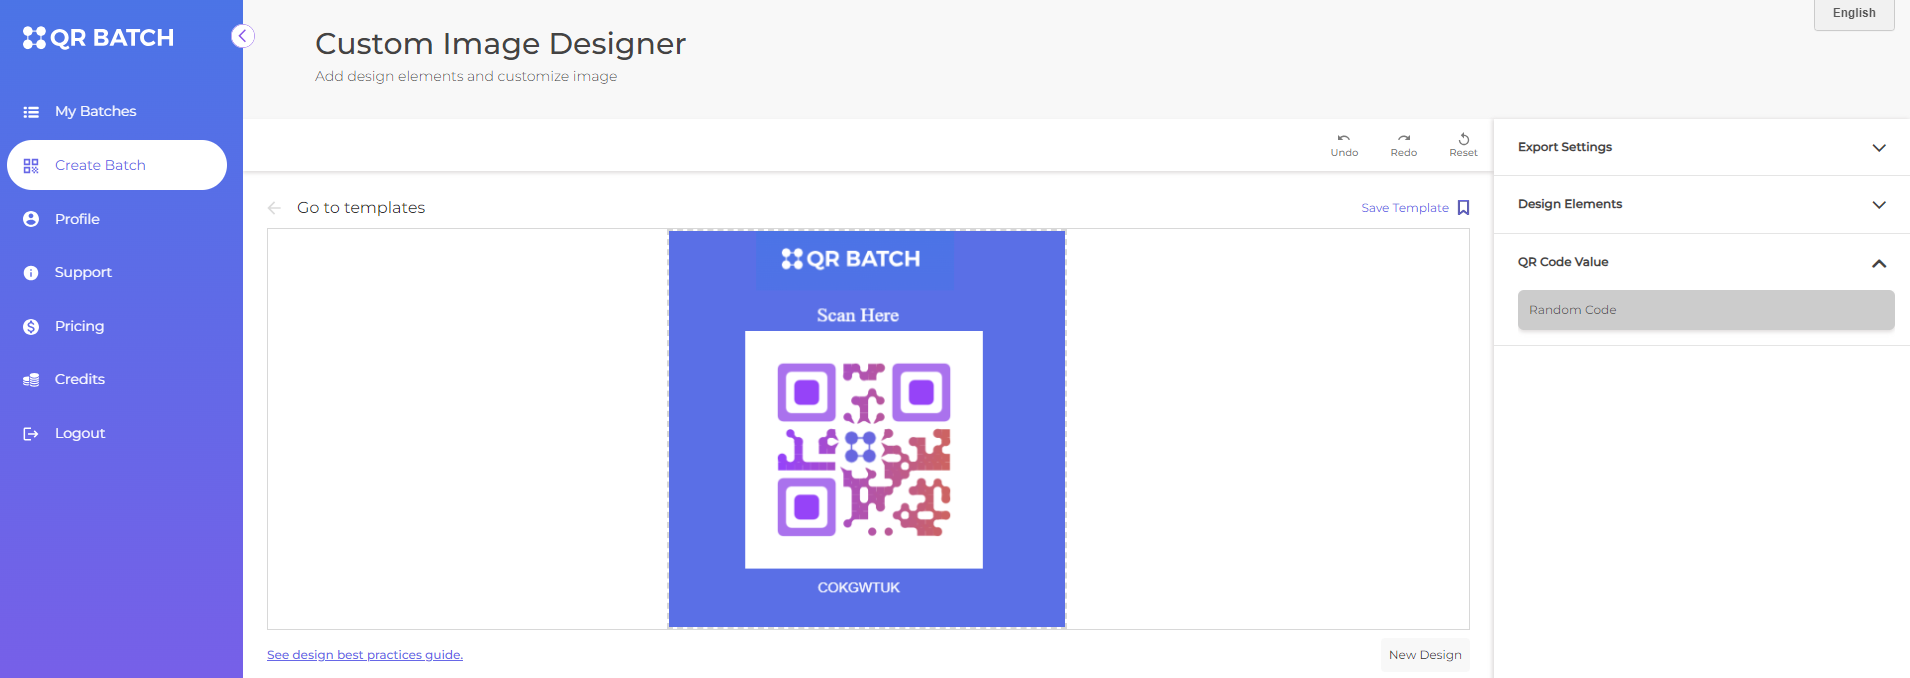Click the QR Code Value chevron arrow
Screen dimensions: 1910x678
[x=1879, y=263]
